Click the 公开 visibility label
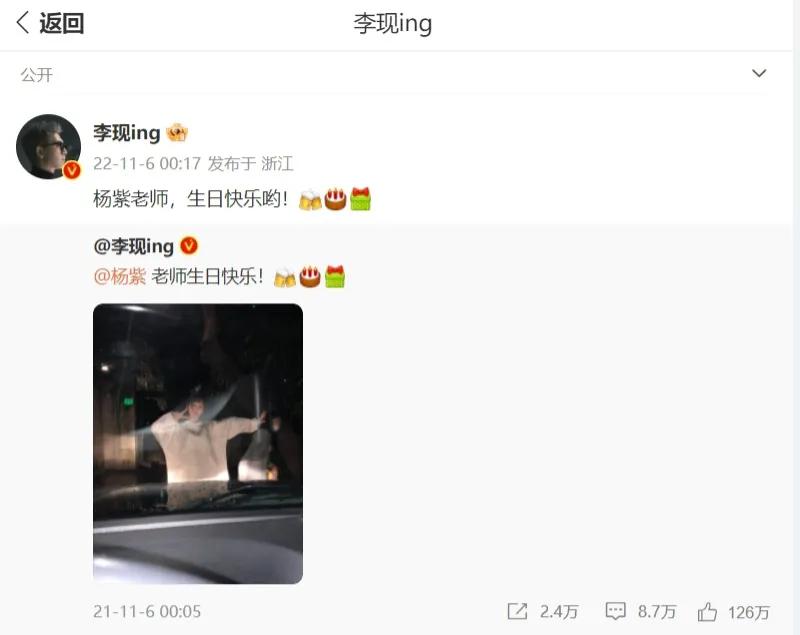The width and height of the screenshot is (800, 635). (x=37, y=75)
